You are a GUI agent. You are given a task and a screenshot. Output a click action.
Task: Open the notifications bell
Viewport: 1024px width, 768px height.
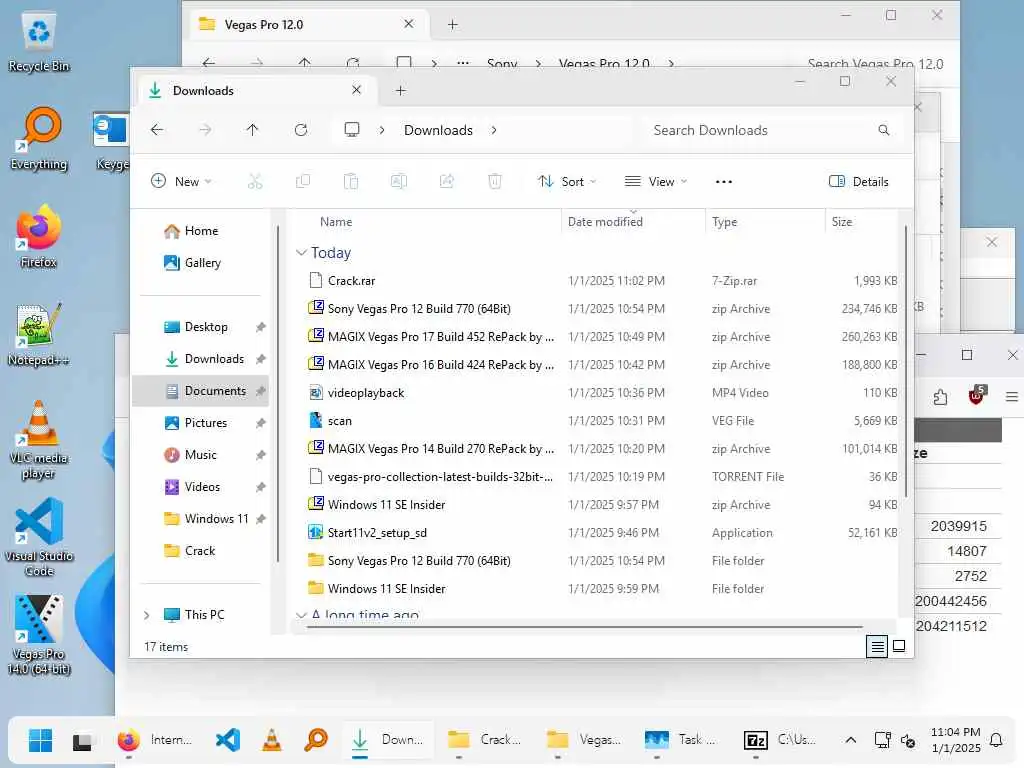997,741
